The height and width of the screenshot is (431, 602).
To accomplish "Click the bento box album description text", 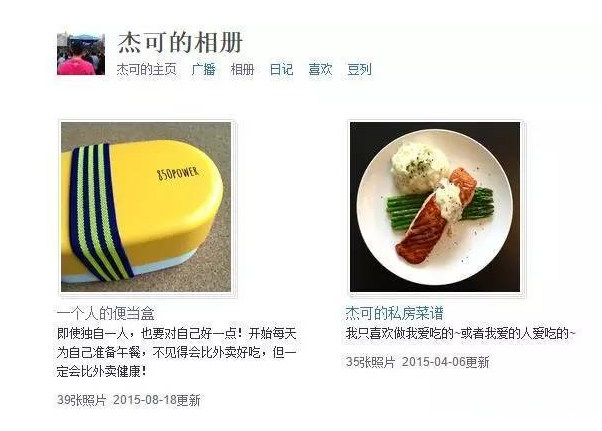I will click(x=177, y=352).
